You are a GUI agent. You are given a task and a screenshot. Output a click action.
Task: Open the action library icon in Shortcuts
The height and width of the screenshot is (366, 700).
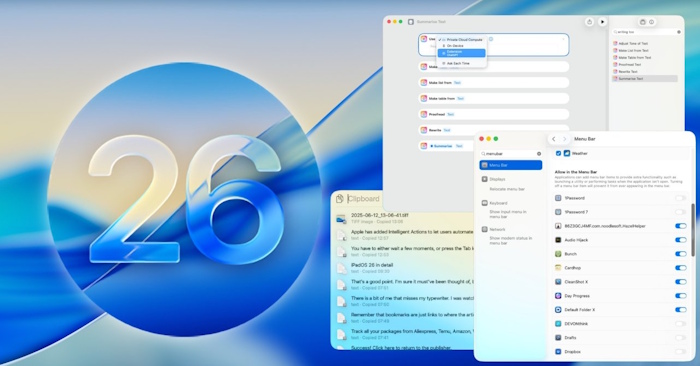[x=642, y=22]
